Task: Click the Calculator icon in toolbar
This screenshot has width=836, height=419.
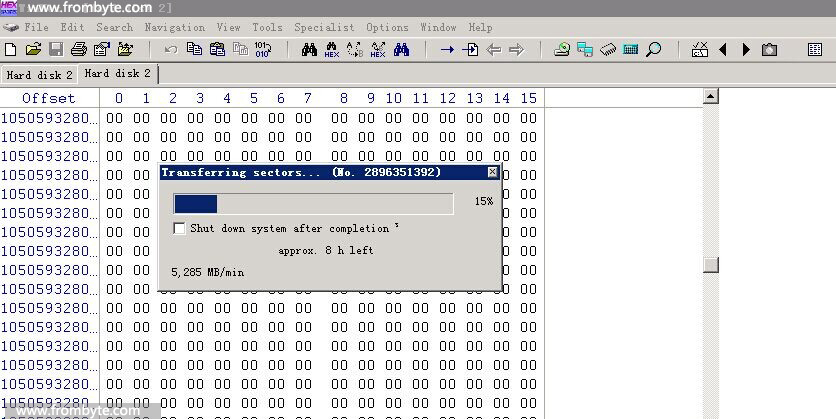Action: click(x=631, y=49)
